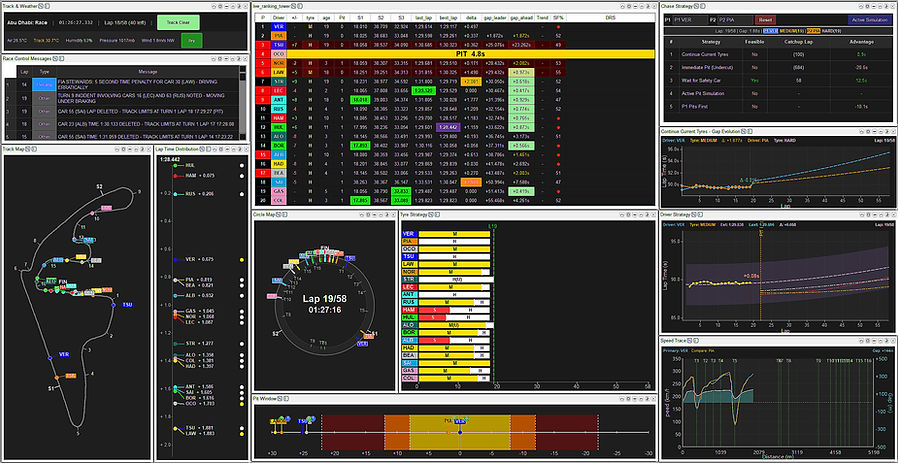Open settings gear of Lap Time Distribution panel
The width and height of the screenshot is (898, 463).
[x=220, y=148]
